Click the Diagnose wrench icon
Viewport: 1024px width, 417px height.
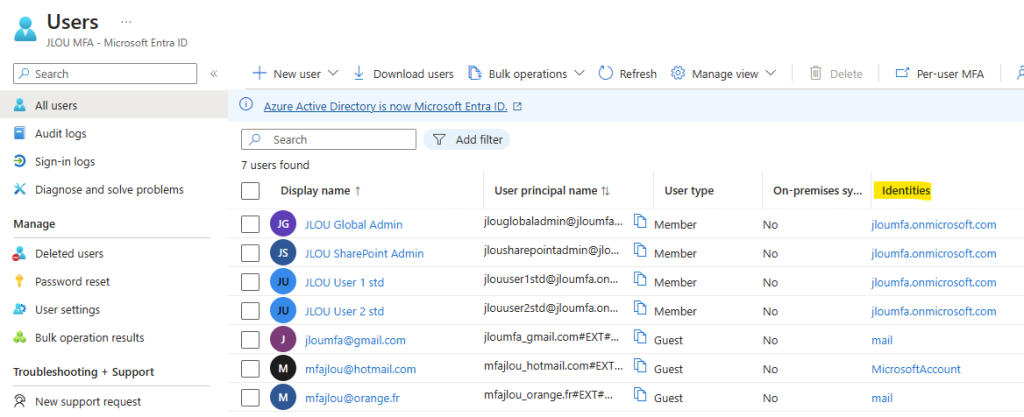pyautogui.click(x=20, y=189)
